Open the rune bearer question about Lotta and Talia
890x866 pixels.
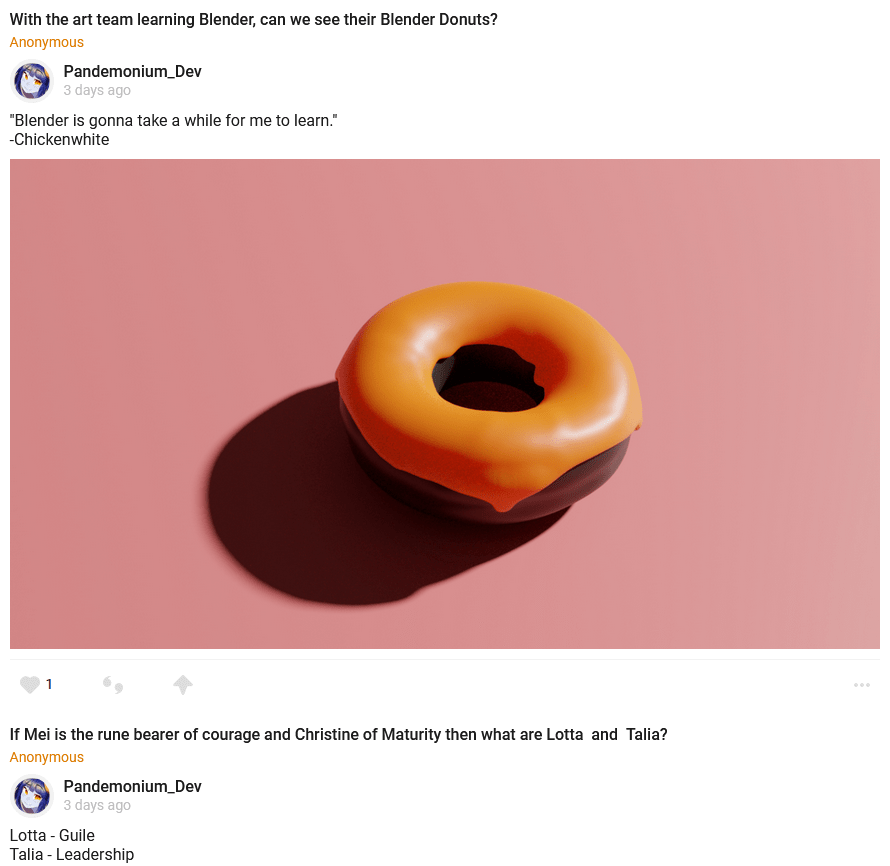tap(338, 735)
